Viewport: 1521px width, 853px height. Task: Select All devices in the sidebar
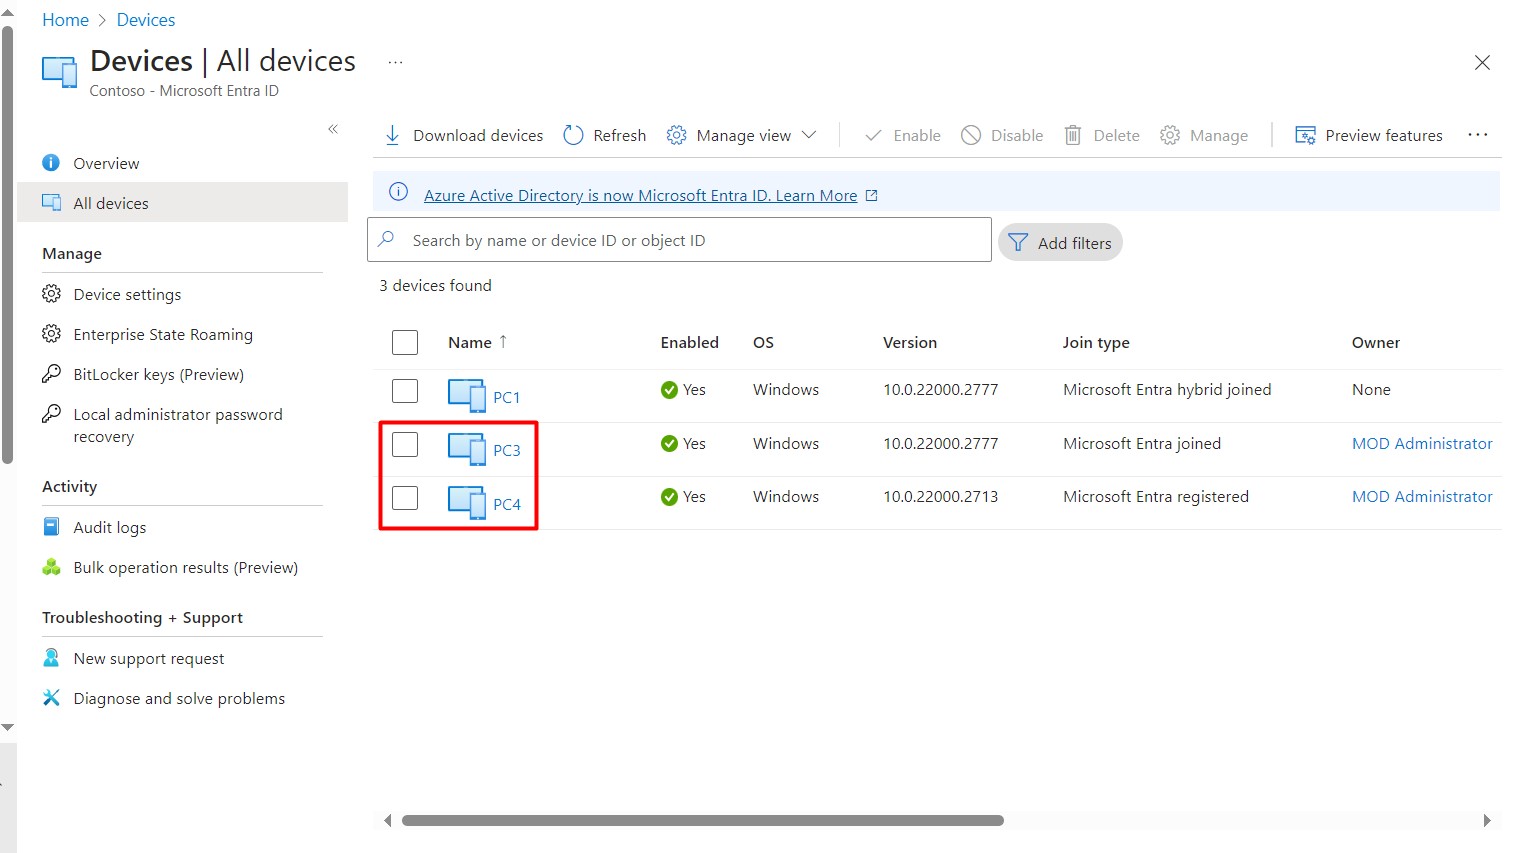(x=182, y=203)
